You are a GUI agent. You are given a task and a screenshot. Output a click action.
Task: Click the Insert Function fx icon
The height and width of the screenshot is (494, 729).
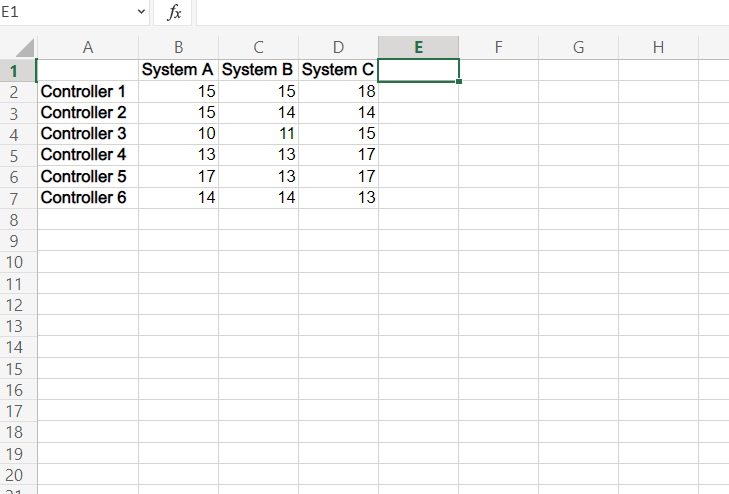[x=173, y=12]
